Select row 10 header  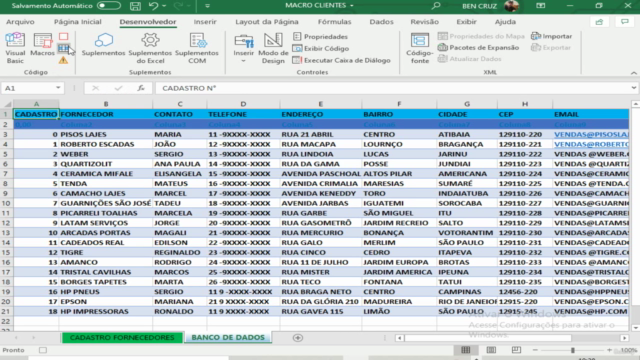6,203
